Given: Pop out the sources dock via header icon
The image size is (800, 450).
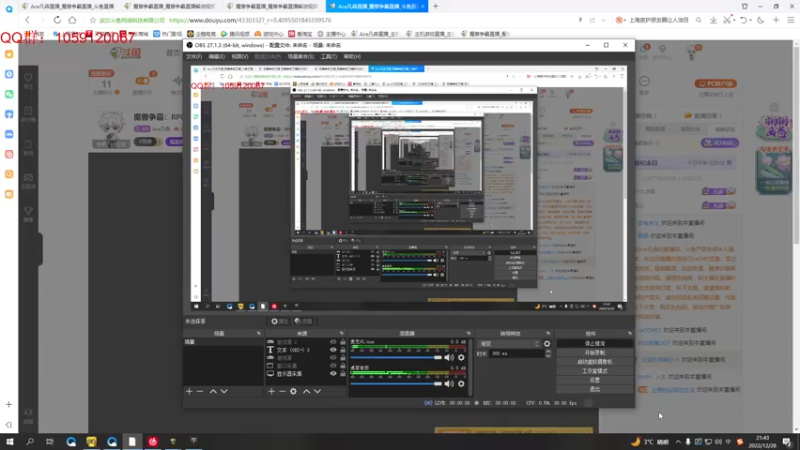Looking at the screenshot, I should tap(341, 333).
